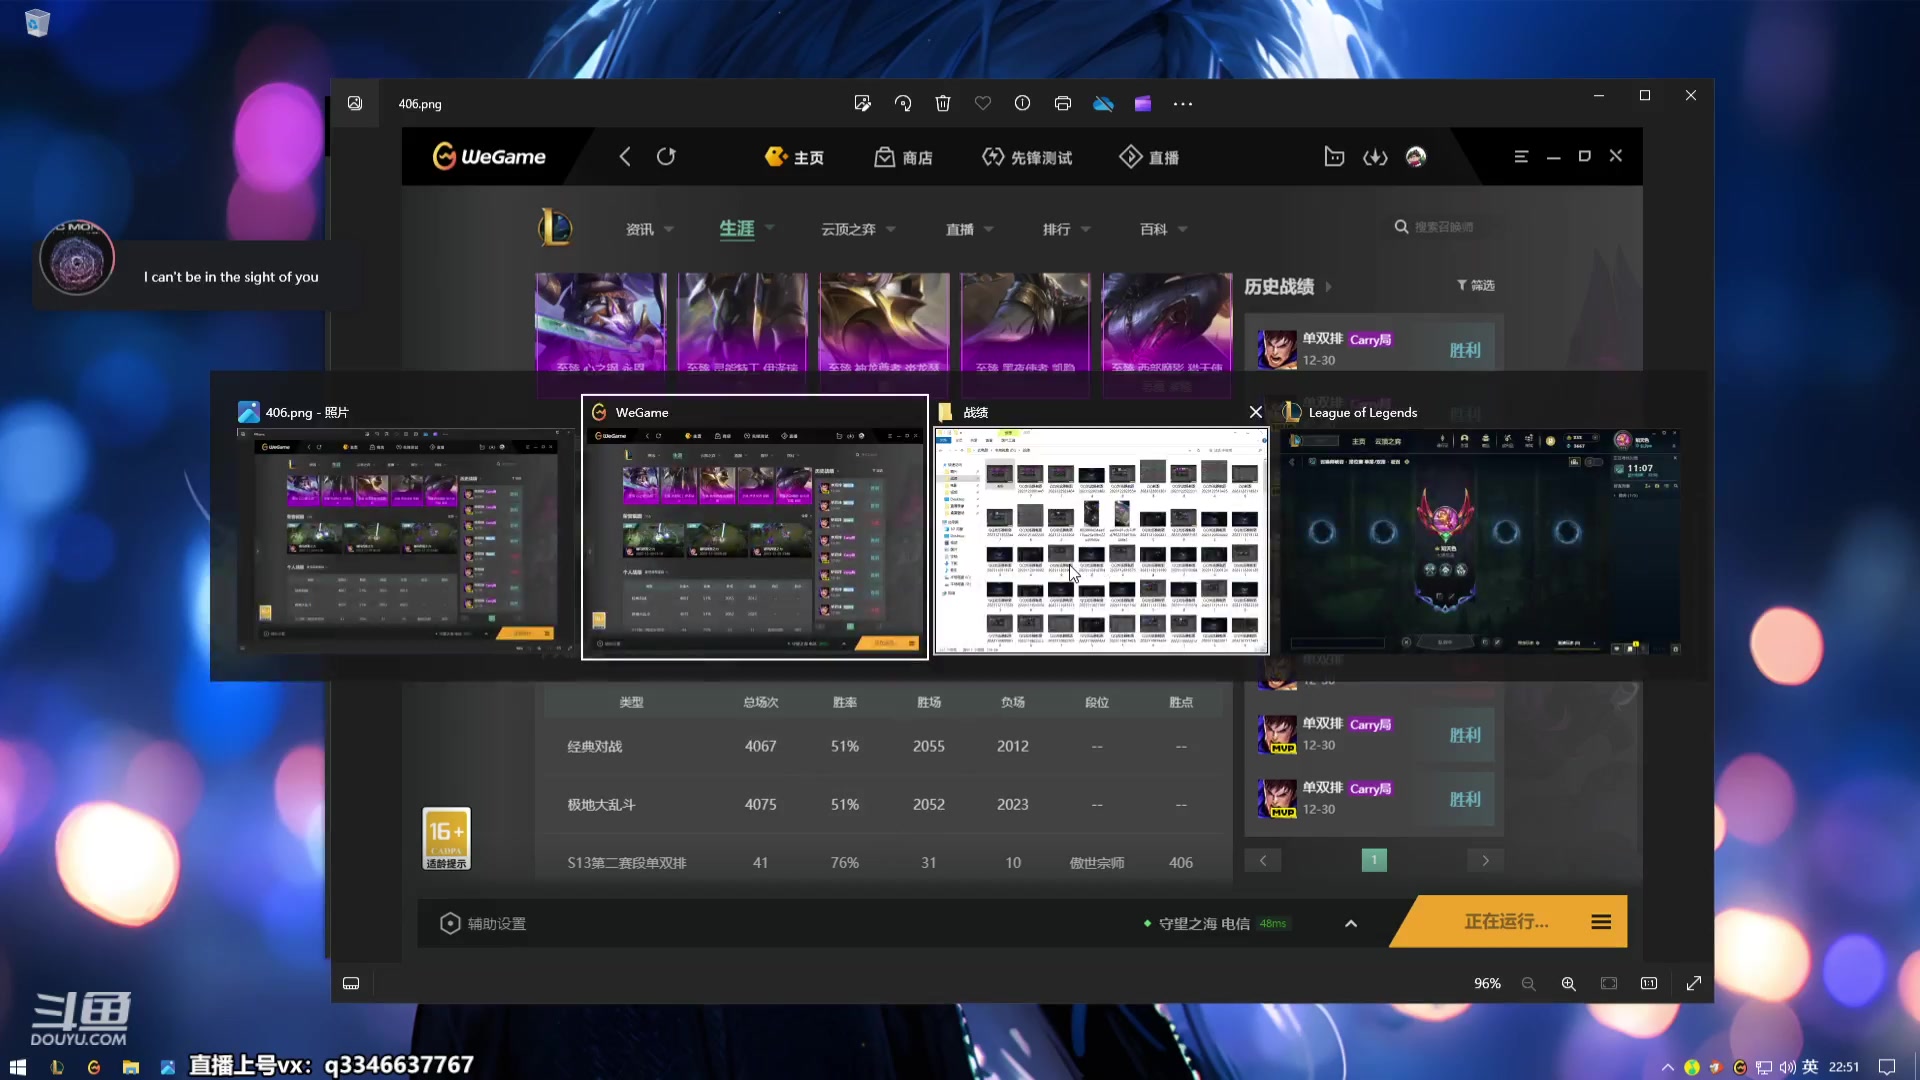The image size is (1920, 1080).
Task: Open the Windows notification center icon
Action: point(1887,1067)
